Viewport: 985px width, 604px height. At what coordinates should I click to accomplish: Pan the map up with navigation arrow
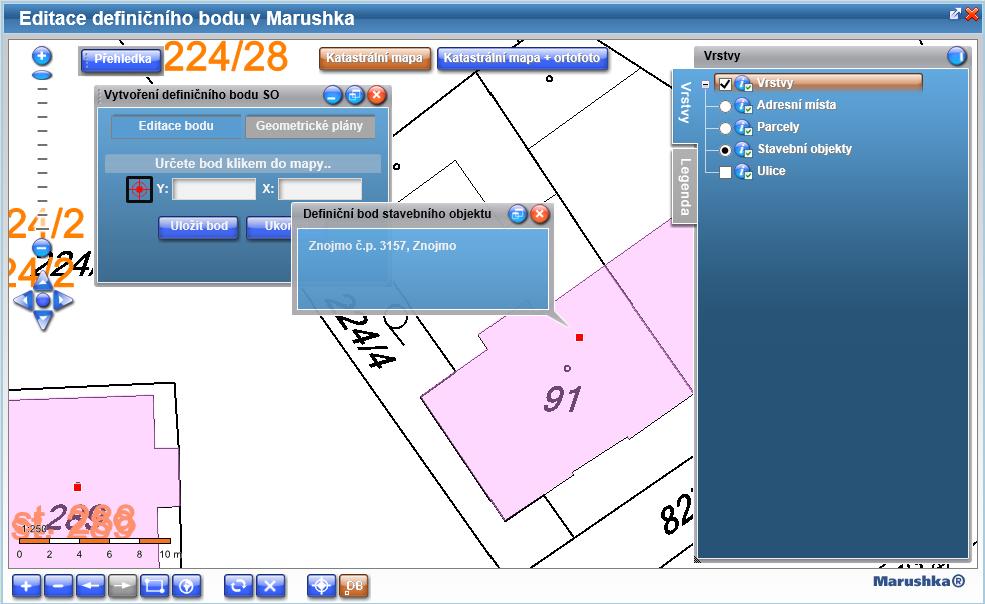[43, 280]
